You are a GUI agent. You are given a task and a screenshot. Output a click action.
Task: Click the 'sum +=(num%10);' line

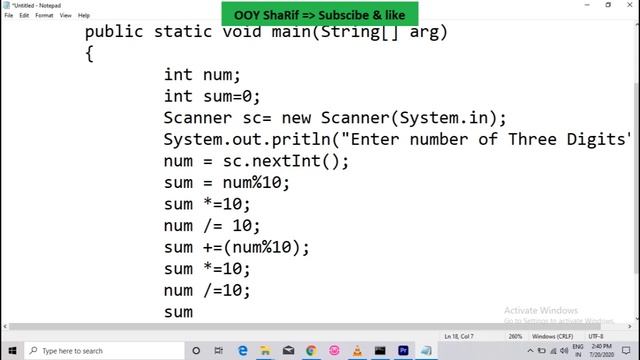point(237,247)
